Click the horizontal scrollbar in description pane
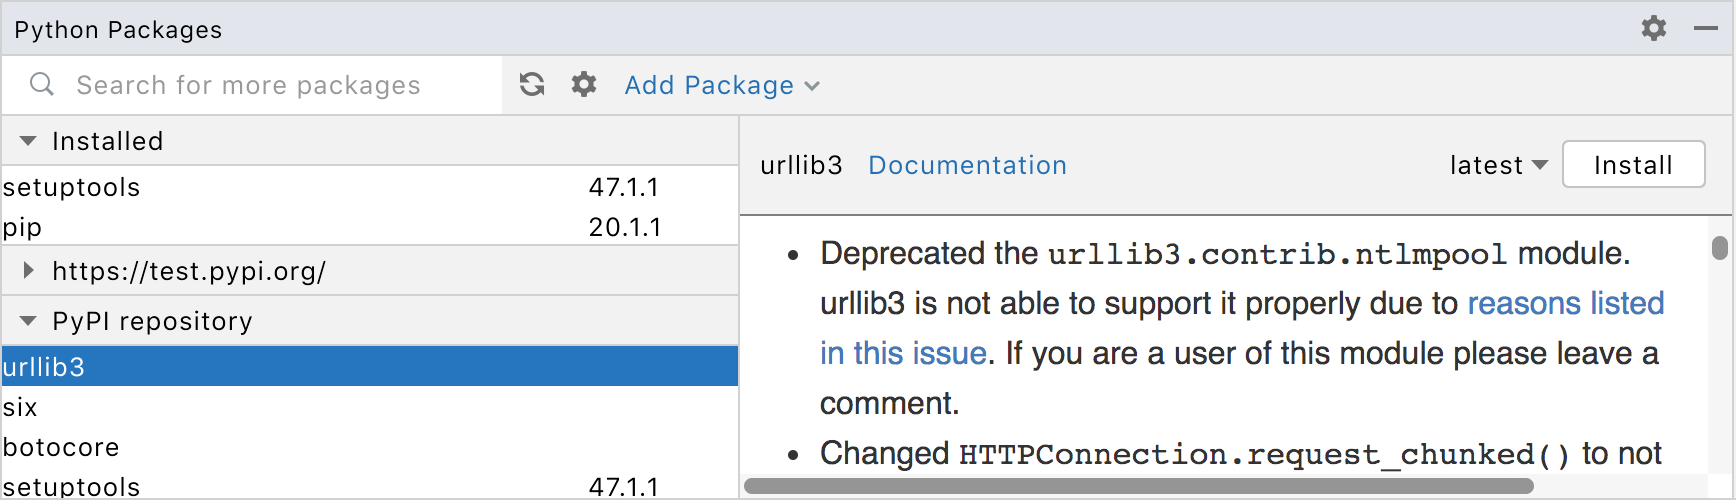 (1138, 486)
